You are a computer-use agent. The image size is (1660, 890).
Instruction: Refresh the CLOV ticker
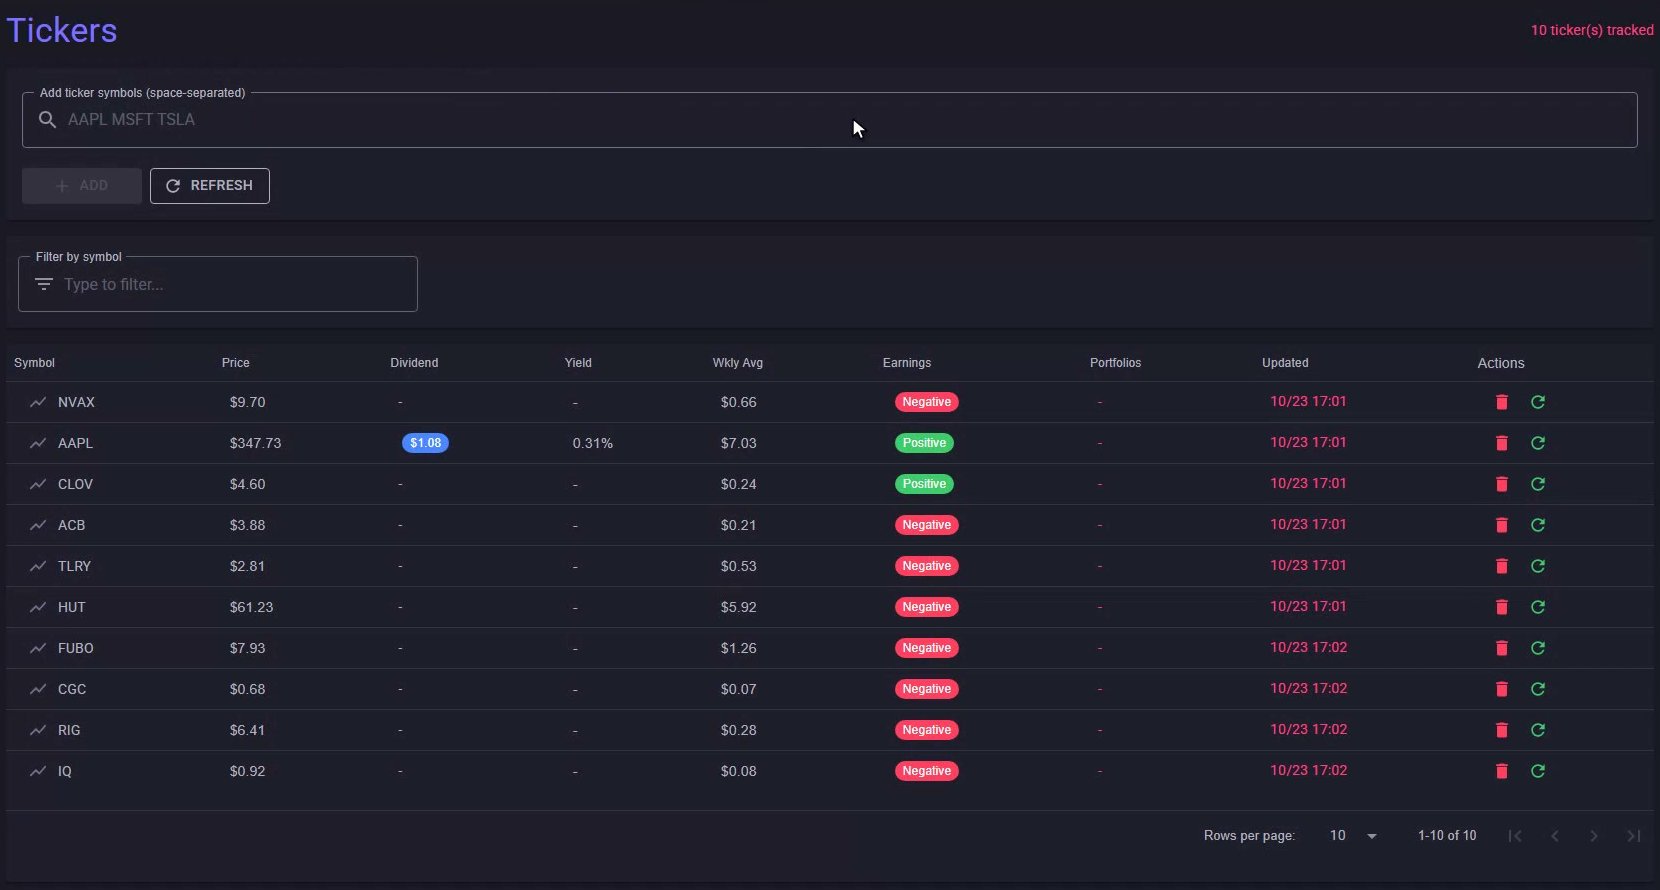click(1538, 484)
